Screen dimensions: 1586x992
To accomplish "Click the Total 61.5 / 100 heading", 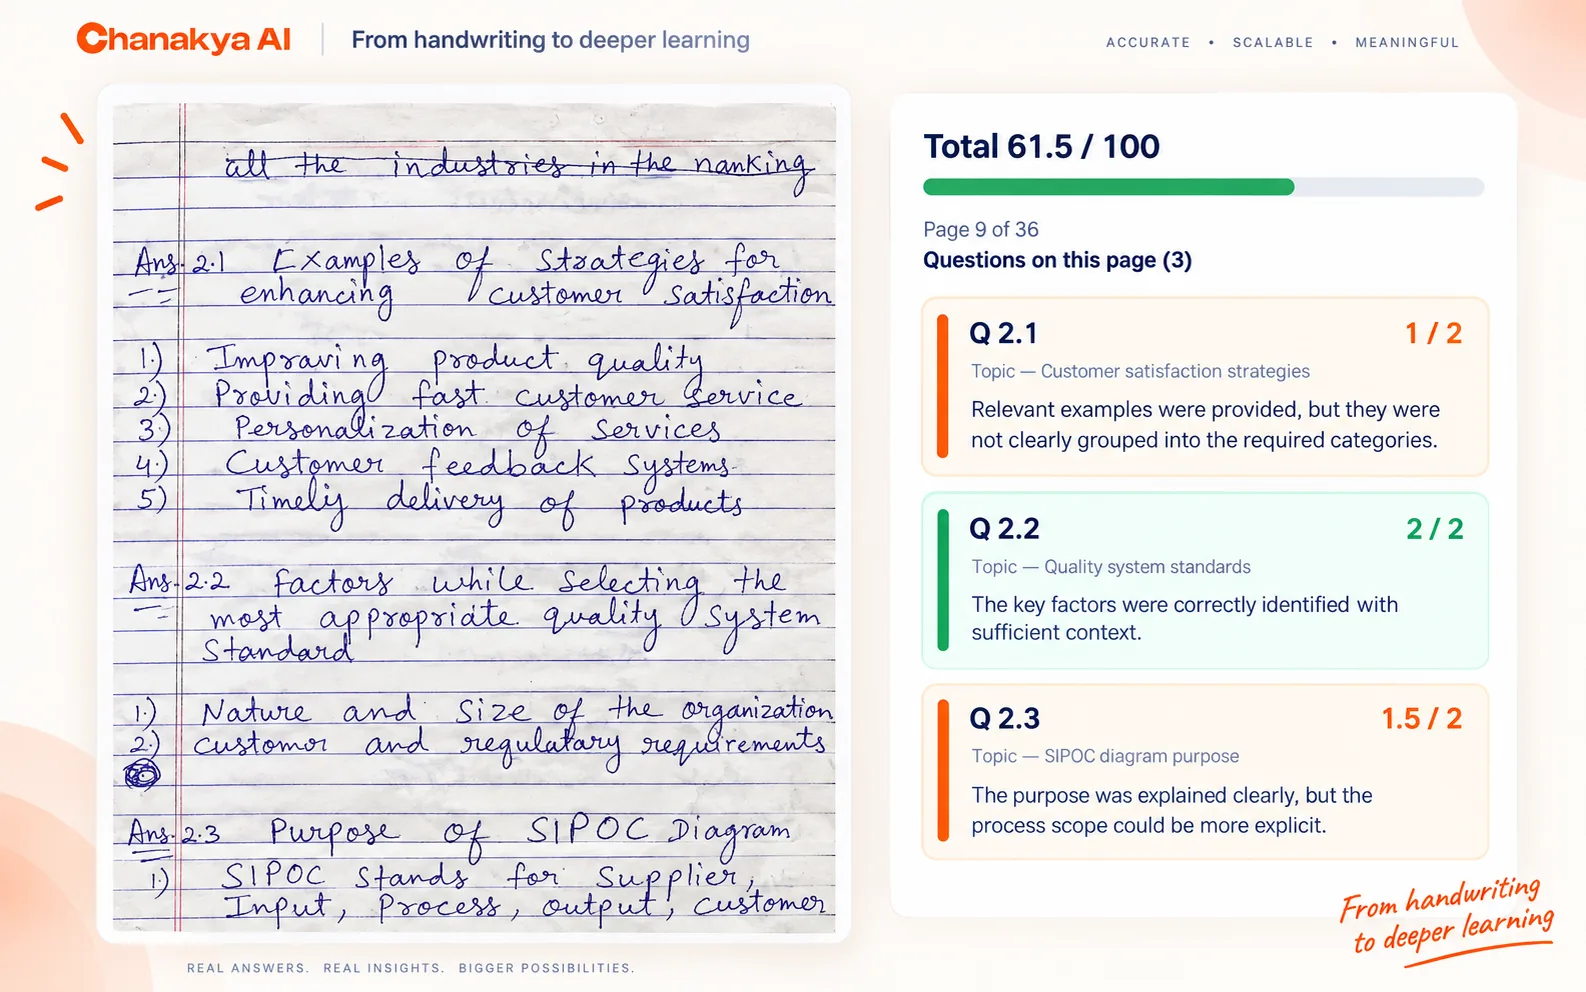I will pyautogui.click(x=1041, y=146).
